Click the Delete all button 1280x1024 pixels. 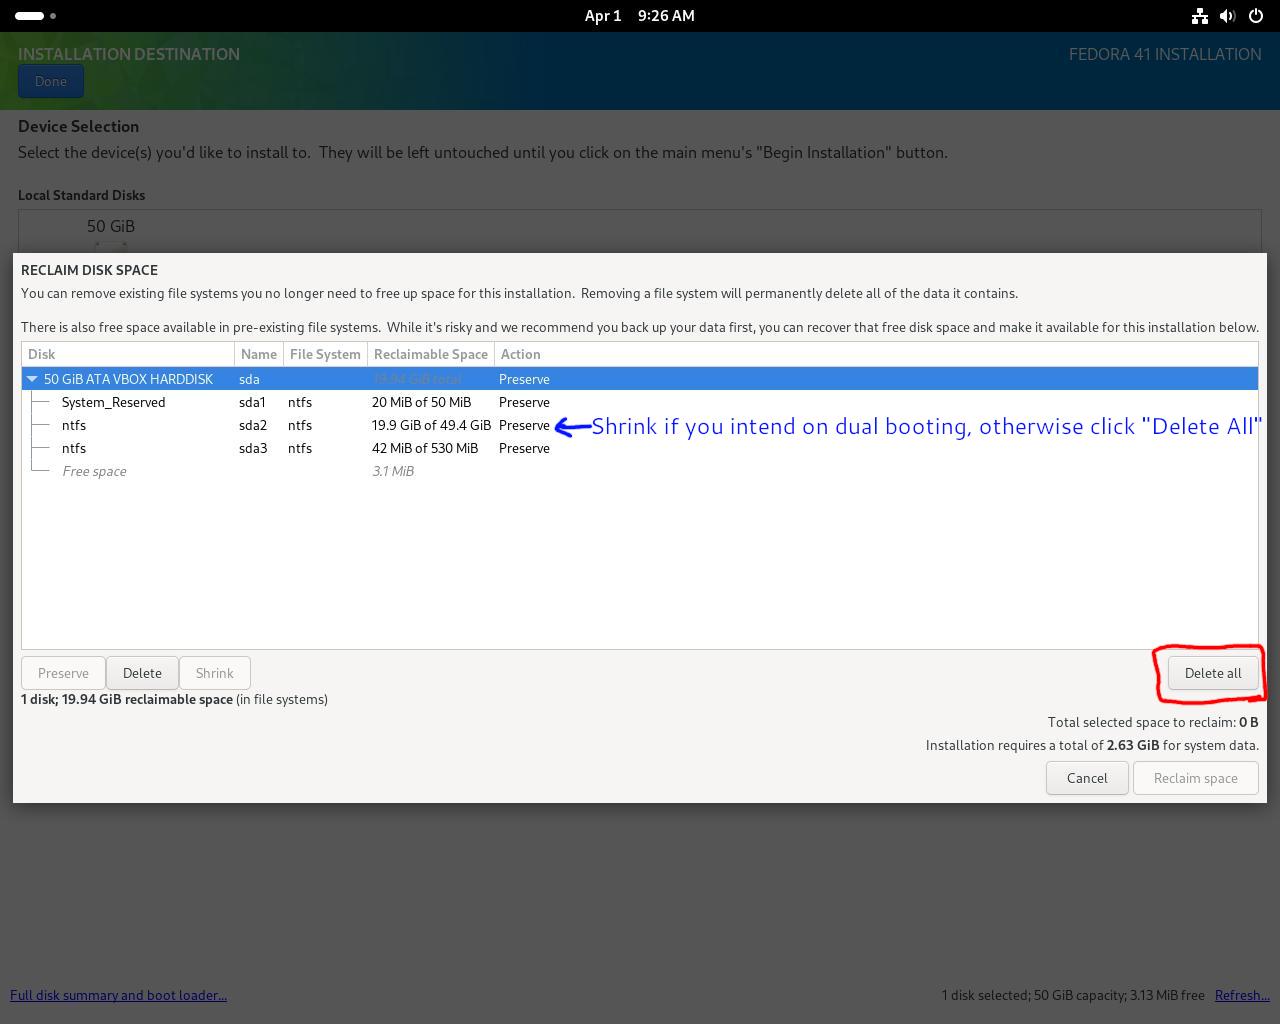pos(1213,673)
